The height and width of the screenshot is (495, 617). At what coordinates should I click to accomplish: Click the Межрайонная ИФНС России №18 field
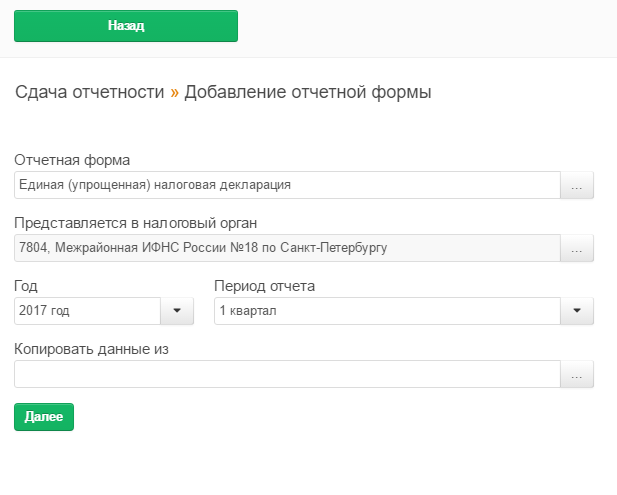pos(285,248)
